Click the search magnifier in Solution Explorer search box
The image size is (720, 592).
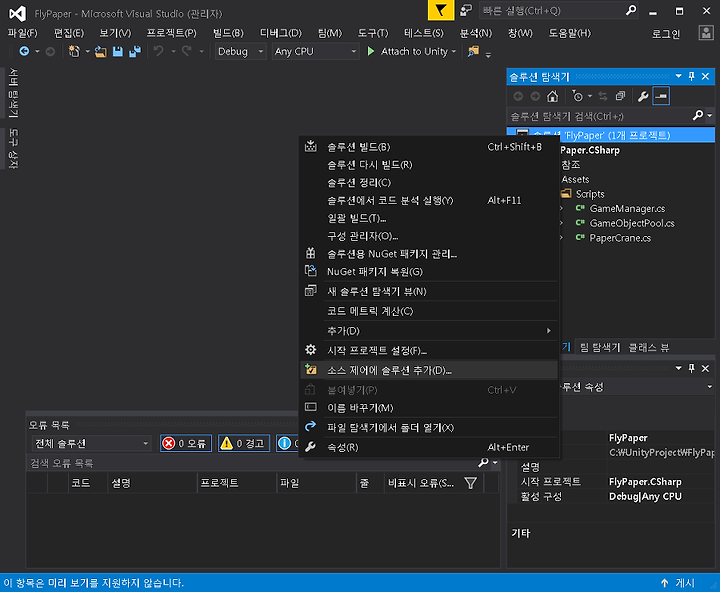pos(698,116)
